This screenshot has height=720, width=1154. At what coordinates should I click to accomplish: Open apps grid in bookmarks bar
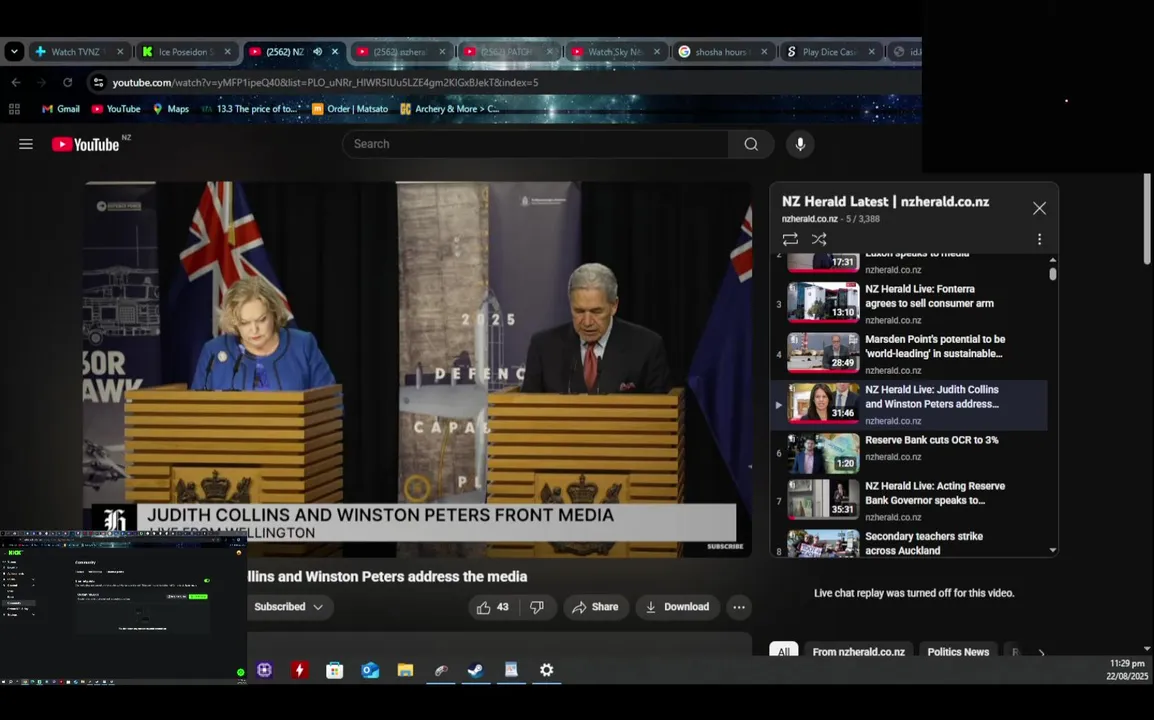click(x=14, y=109)
